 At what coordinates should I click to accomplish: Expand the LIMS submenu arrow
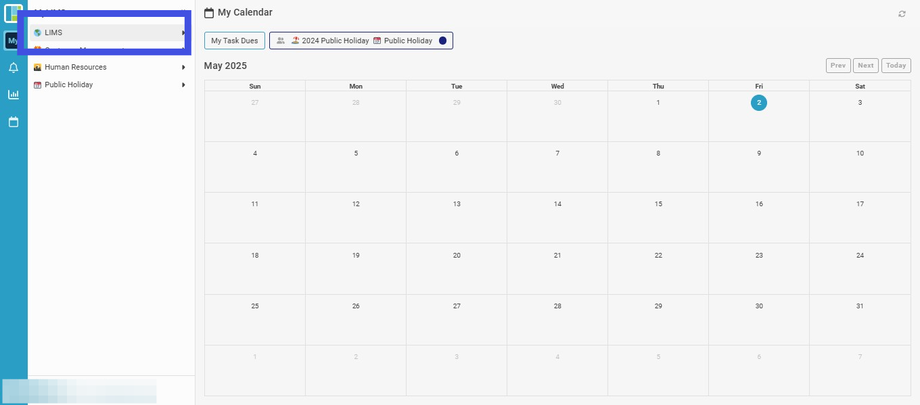point(183,33)
